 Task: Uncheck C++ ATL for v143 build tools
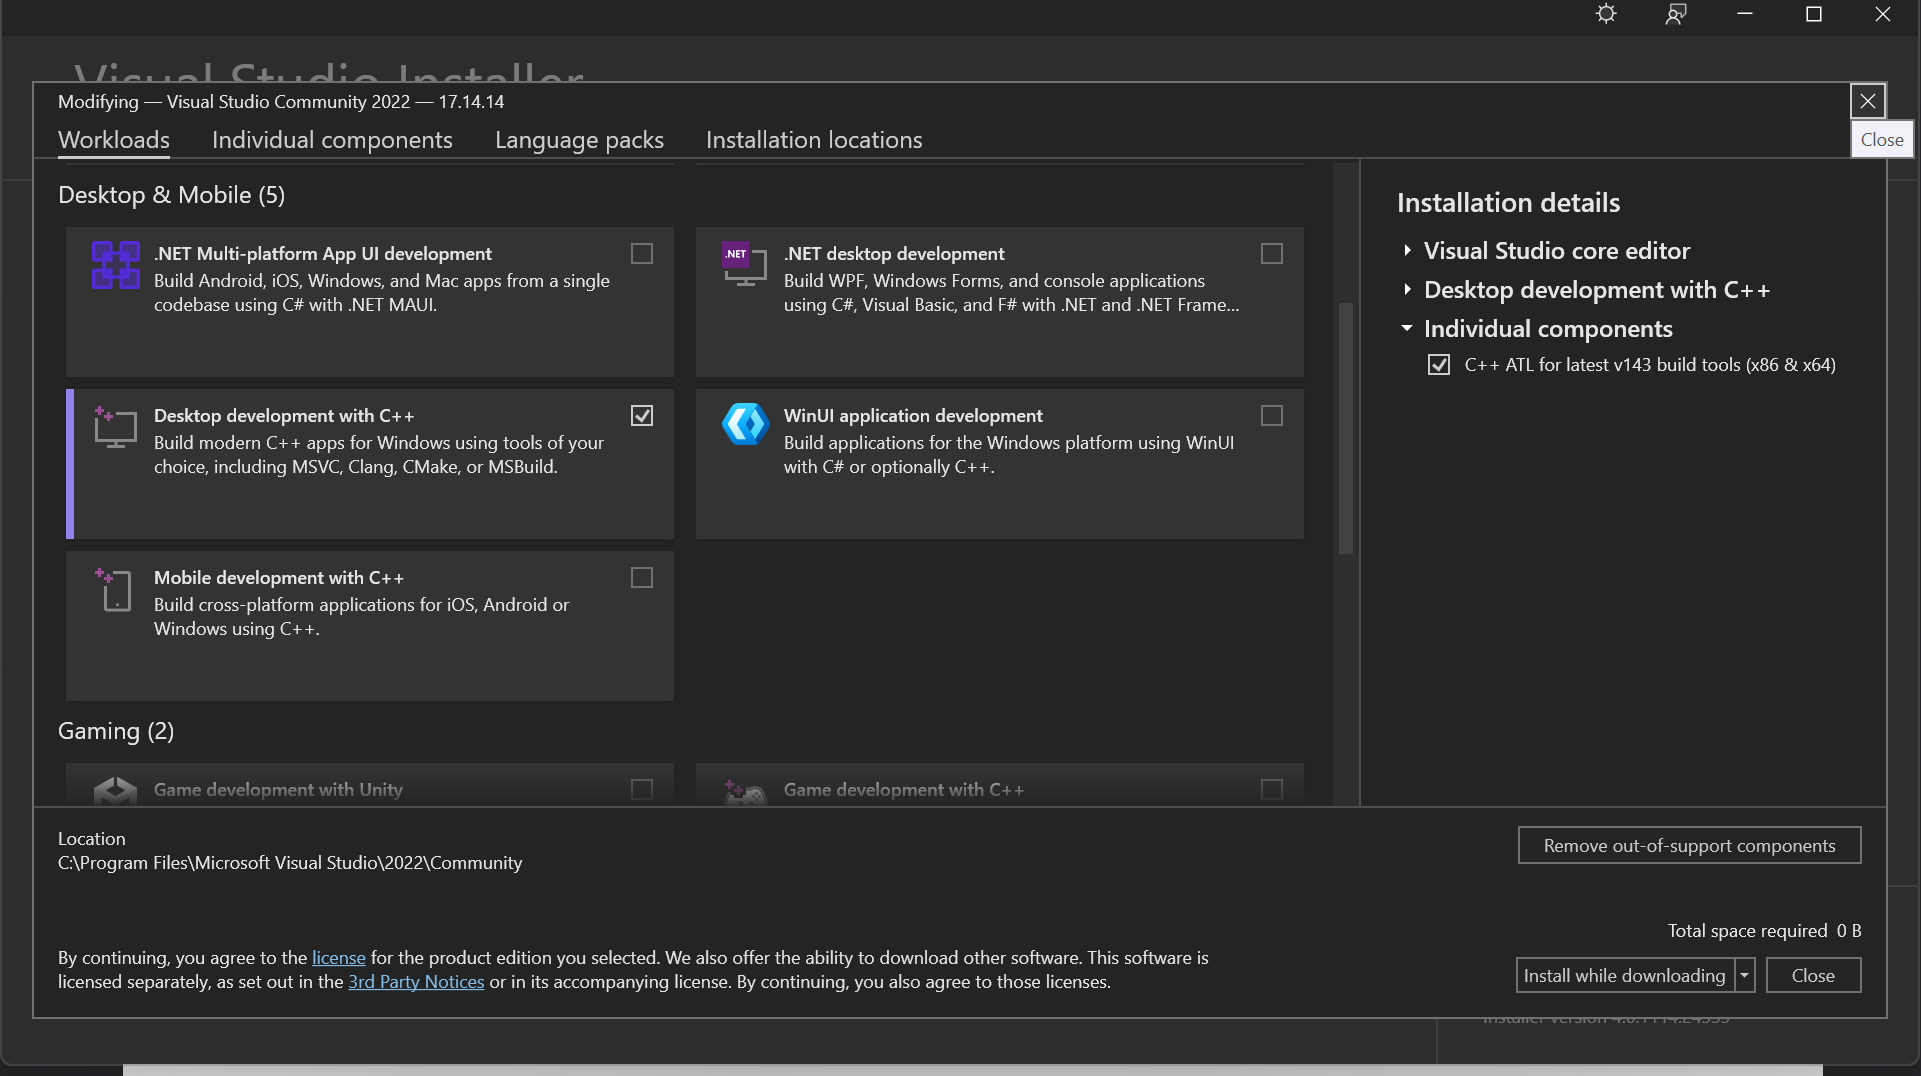point(1438,365)
